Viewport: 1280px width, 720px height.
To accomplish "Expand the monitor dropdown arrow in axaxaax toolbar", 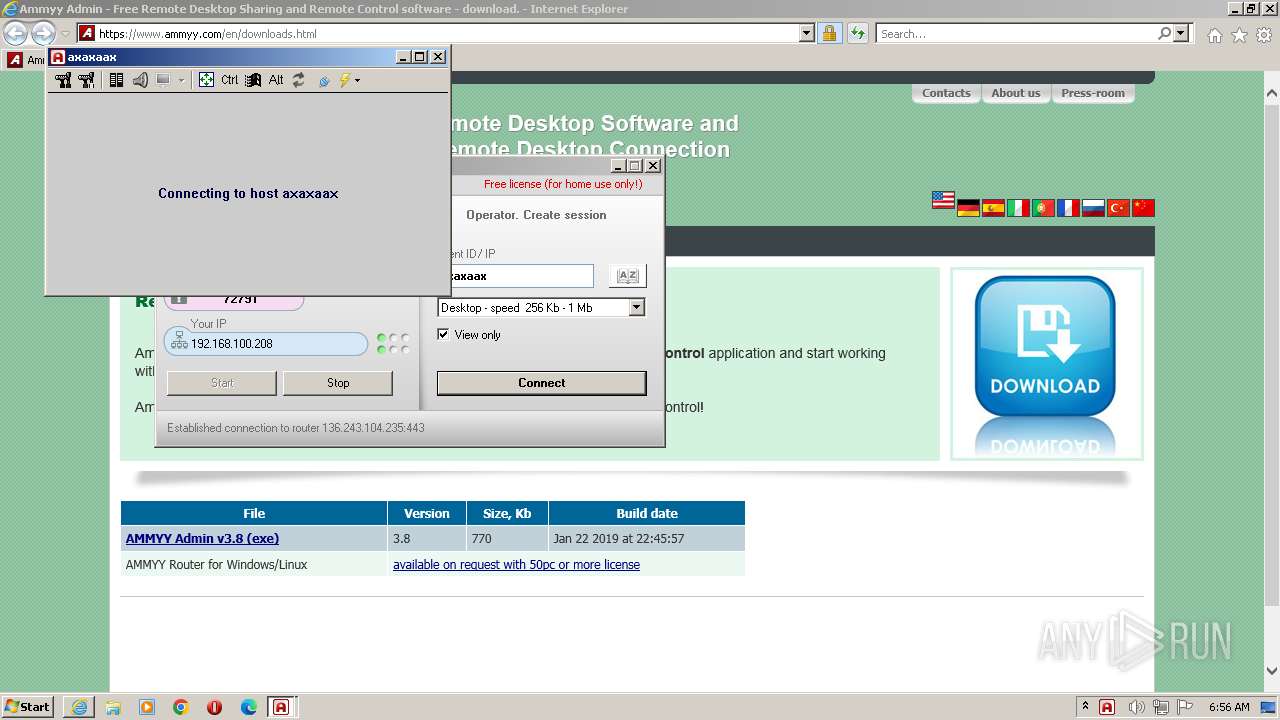I will click(181, 80).
